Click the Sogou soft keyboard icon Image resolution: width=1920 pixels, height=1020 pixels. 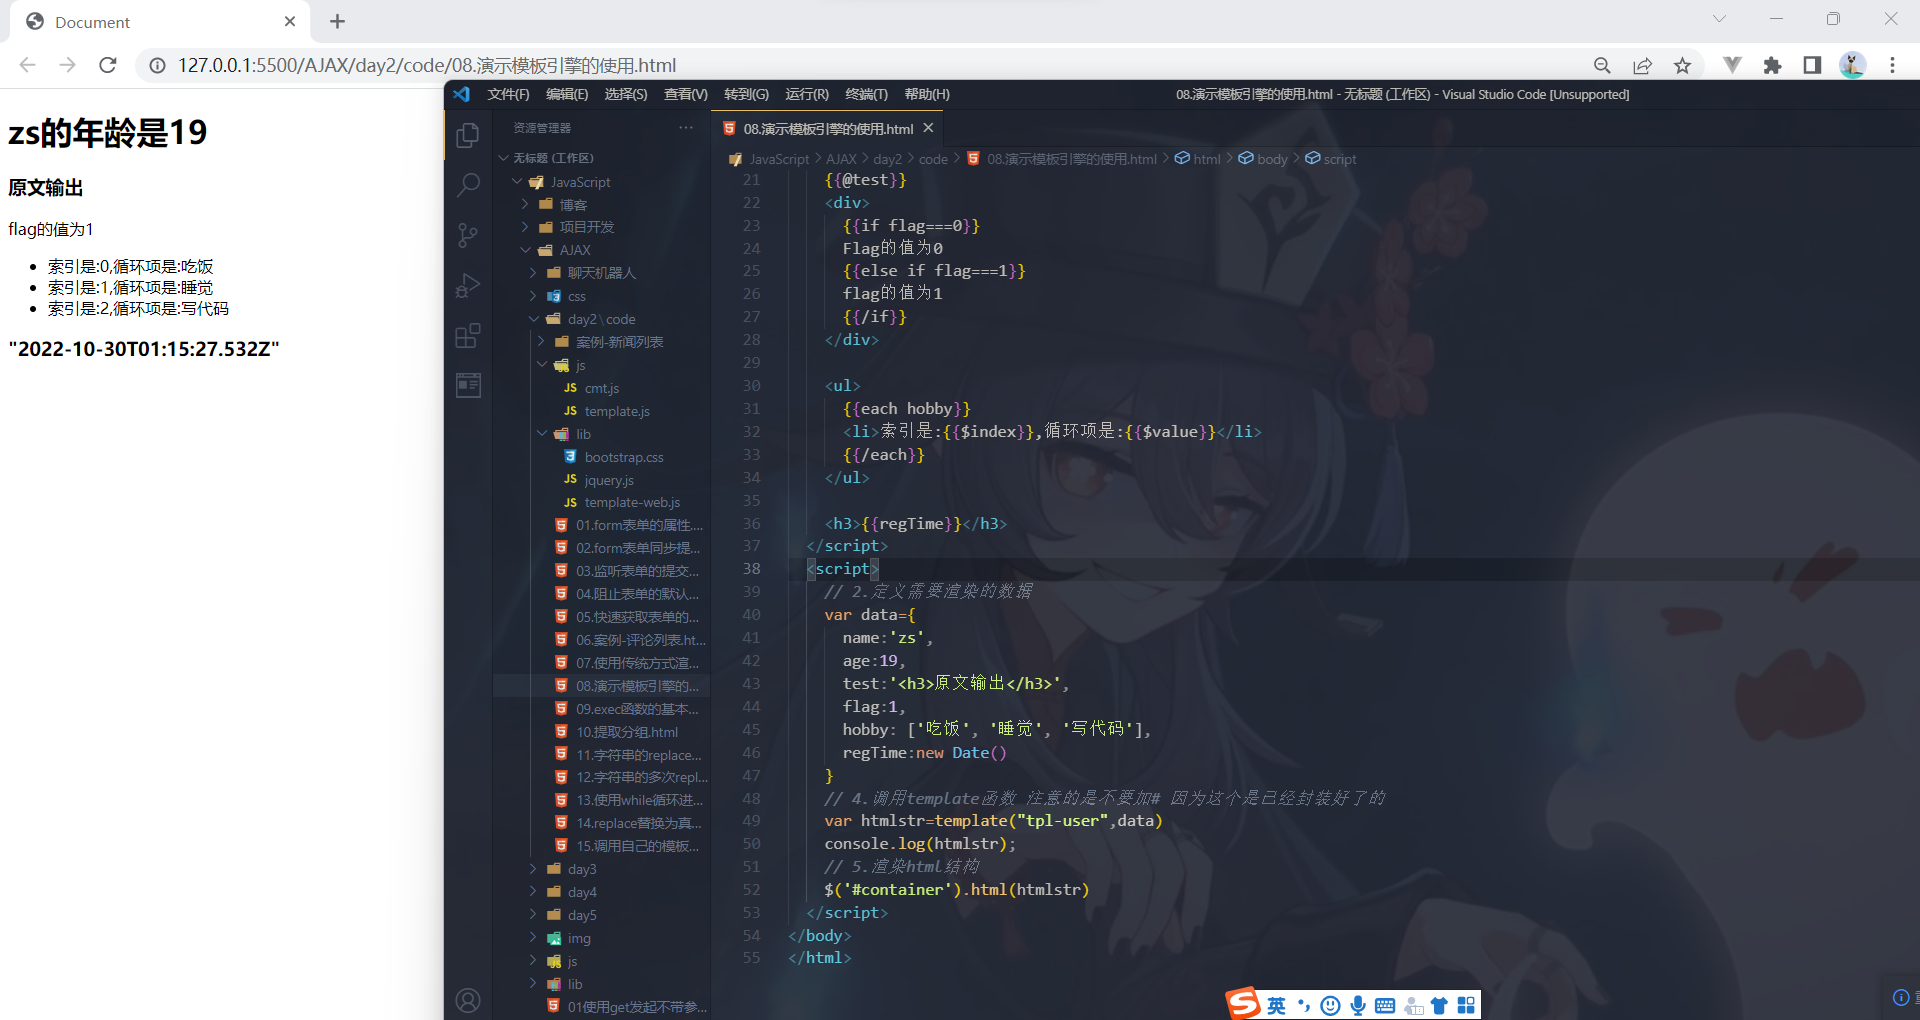click(1385, 1005)
